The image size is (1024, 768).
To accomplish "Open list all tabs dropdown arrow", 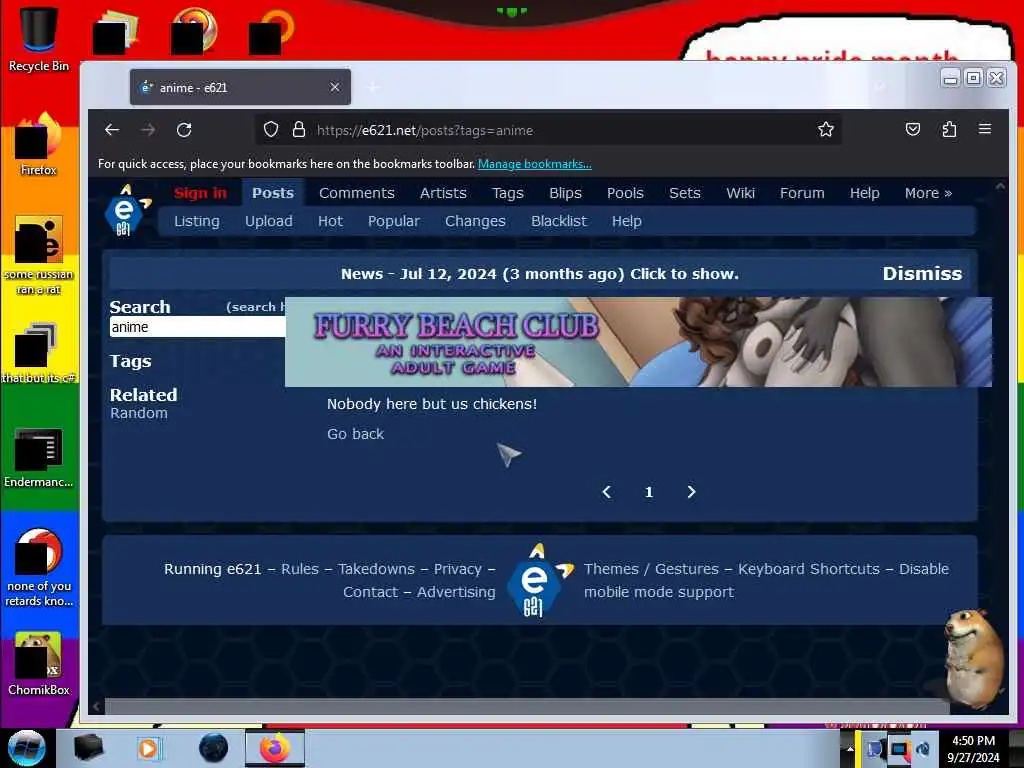I will pyautogui.click(x=880, y=87).
